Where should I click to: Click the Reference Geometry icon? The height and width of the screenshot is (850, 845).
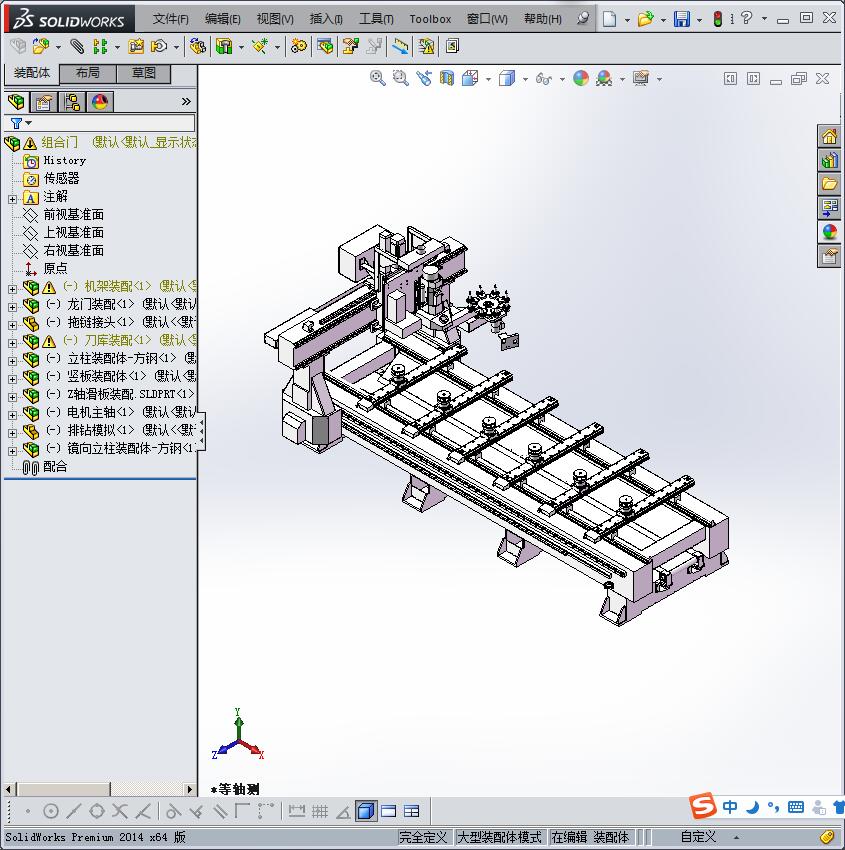coord(260,47)
